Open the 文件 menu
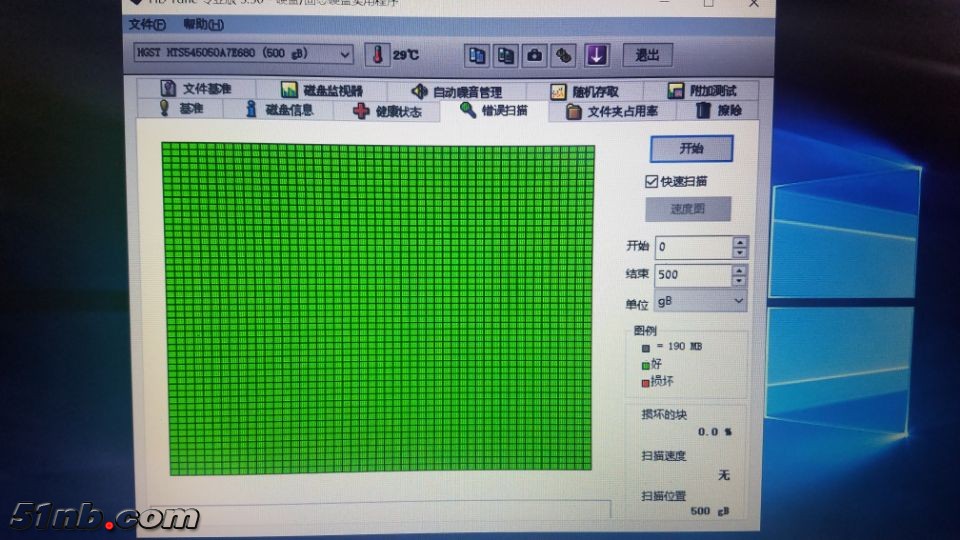The image size is (960, 540). coord(146,24)
